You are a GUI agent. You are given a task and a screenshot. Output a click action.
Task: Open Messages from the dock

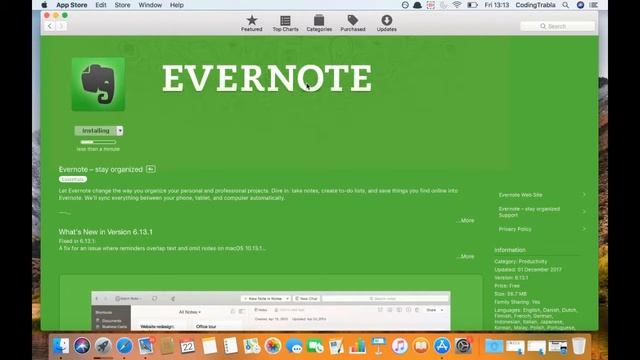tap(294, 346)
